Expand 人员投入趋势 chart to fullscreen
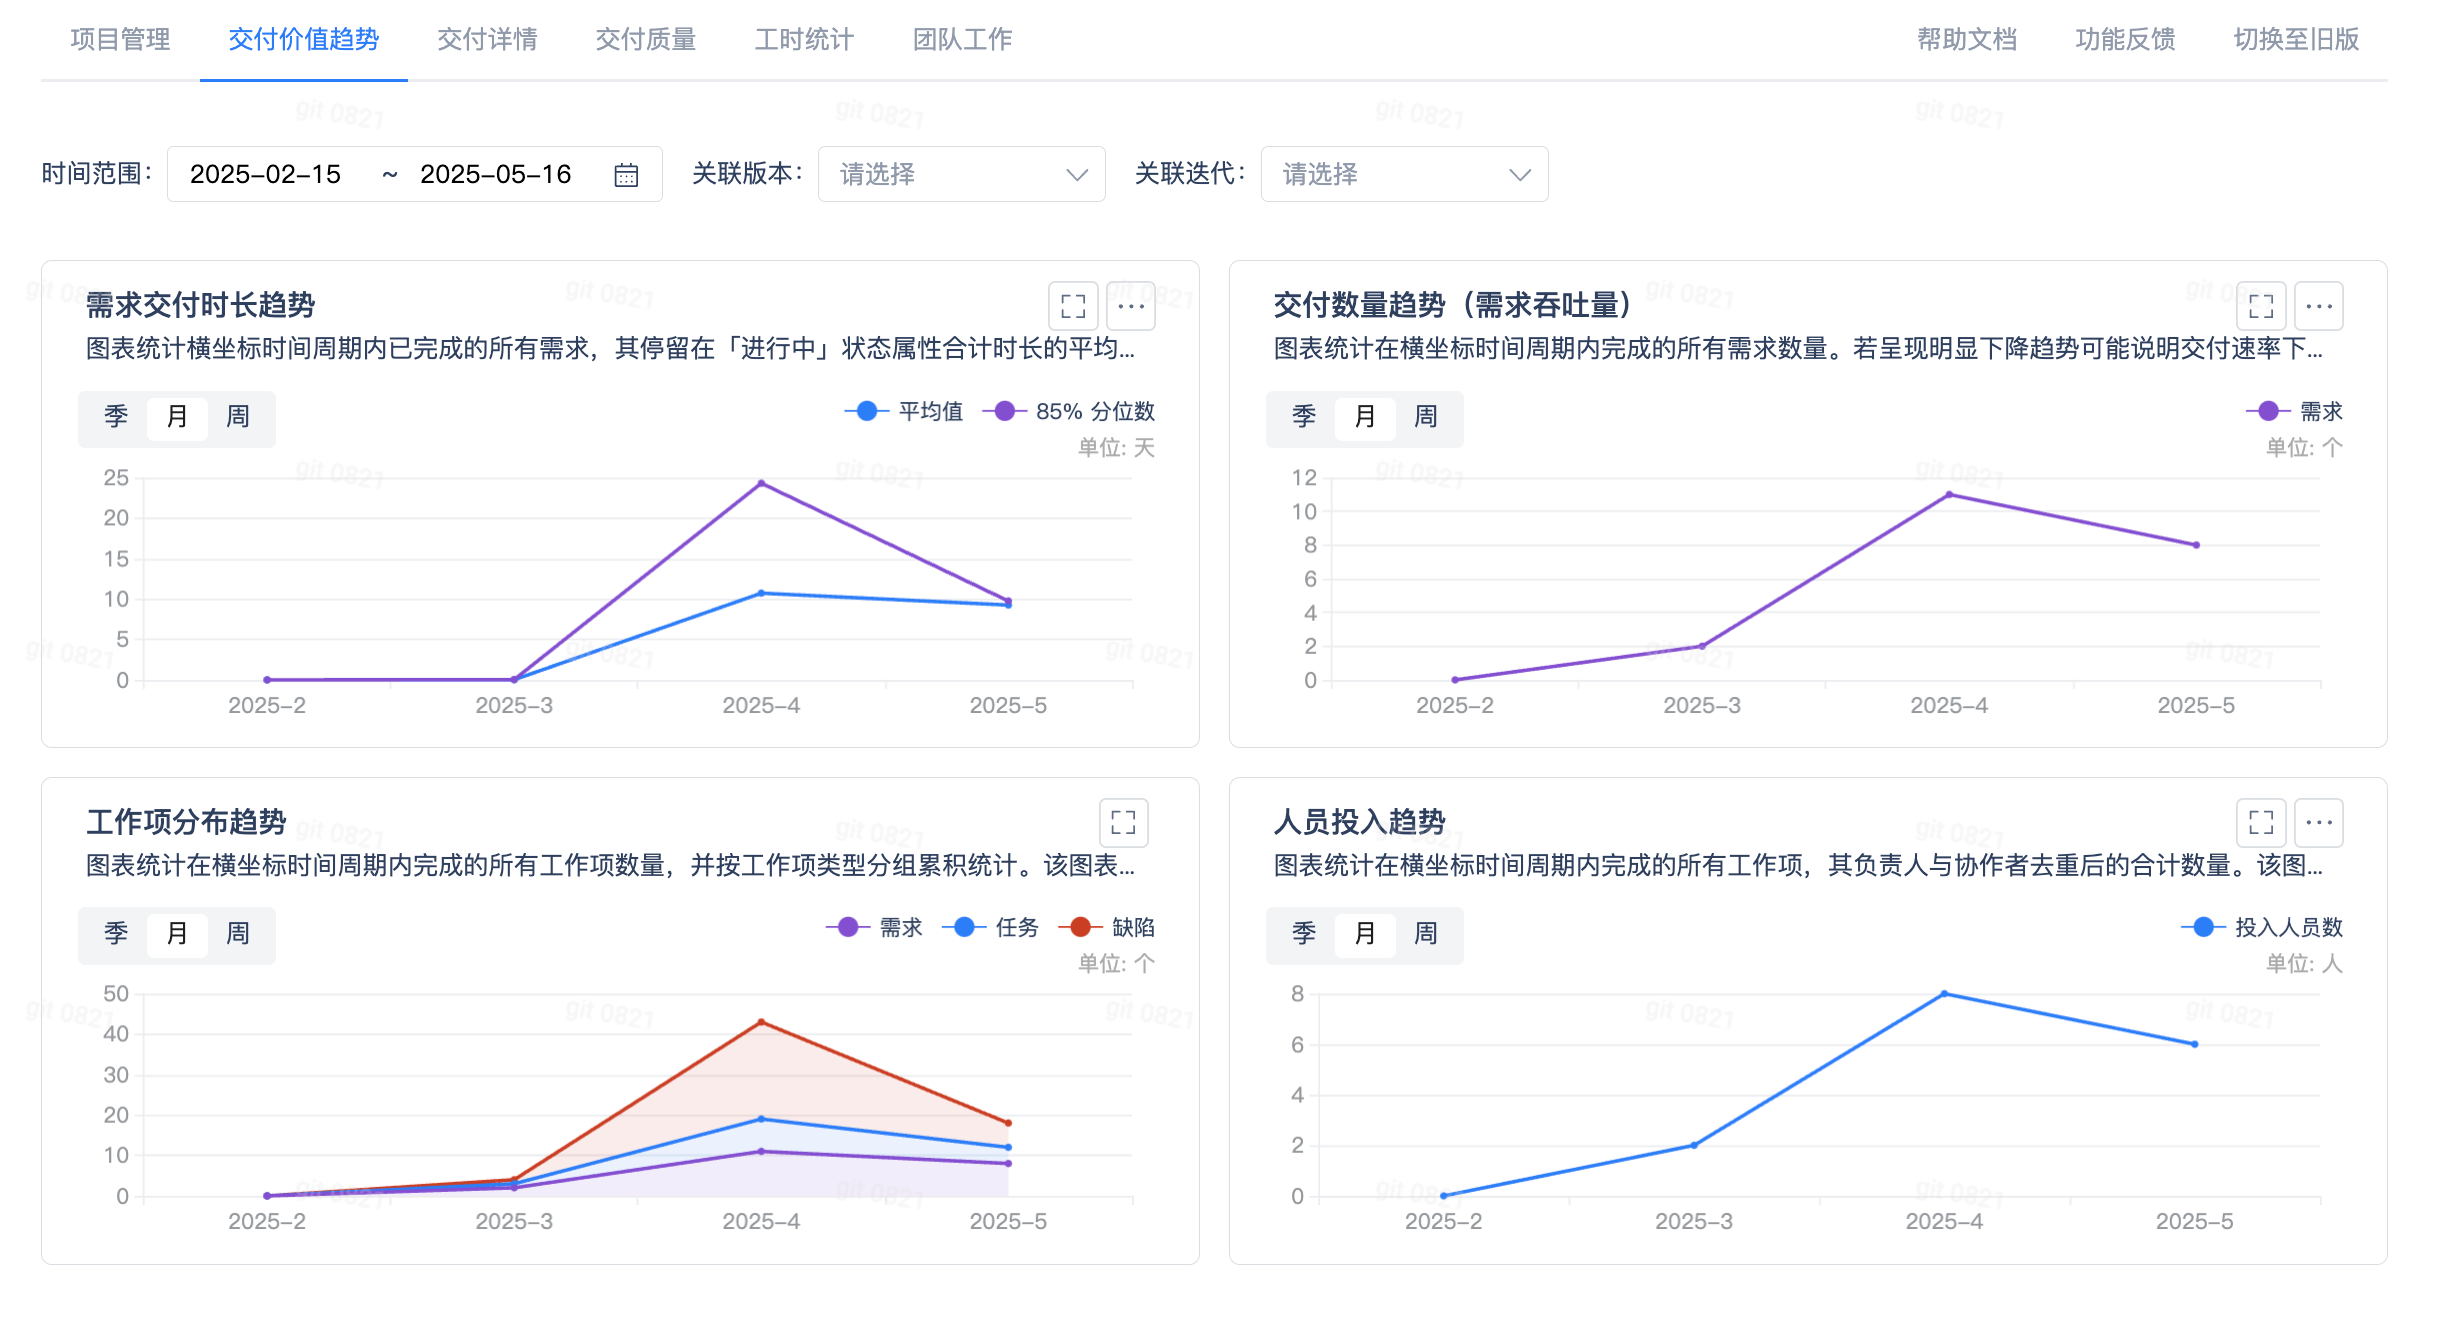 click(x=2261, y=822)
